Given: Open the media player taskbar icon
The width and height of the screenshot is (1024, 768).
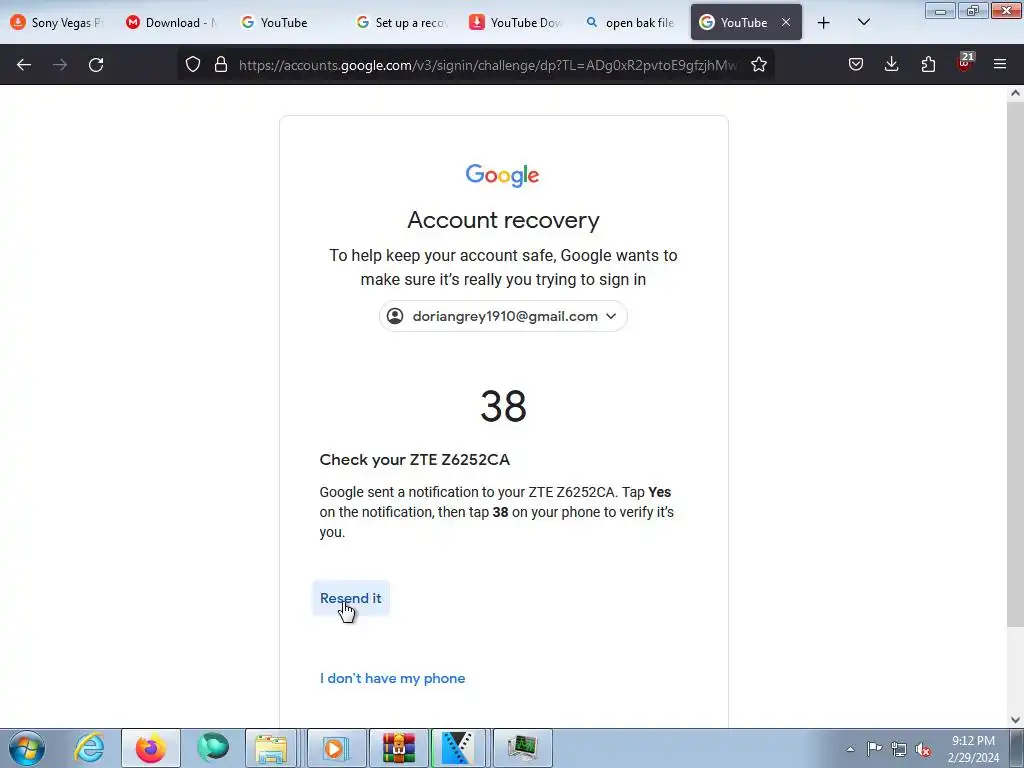Looking at the screenshot, I should pyautogui.click(x=336, y=748).
